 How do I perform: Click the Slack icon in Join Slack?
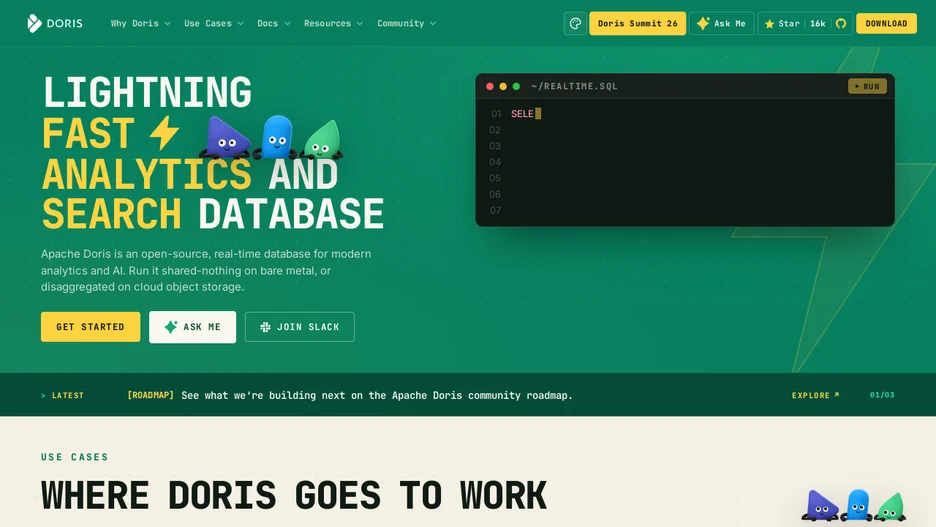click(265, 327)
